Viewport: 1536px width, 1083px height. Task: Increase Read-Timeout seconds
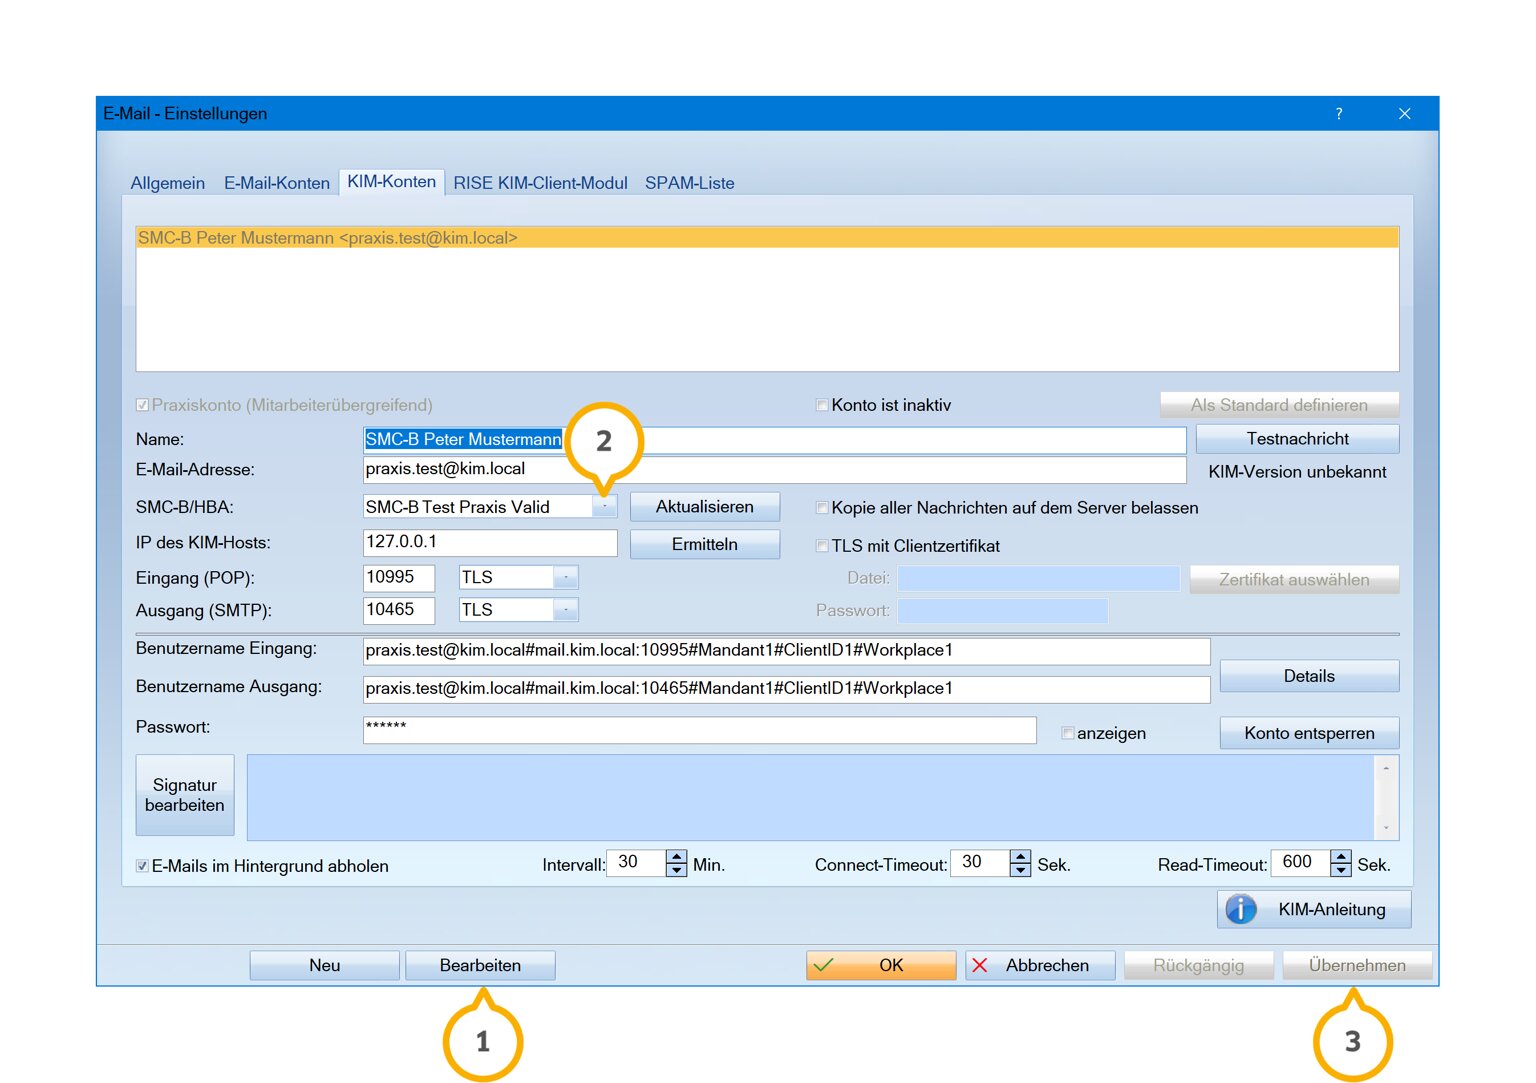point(1341,856)
